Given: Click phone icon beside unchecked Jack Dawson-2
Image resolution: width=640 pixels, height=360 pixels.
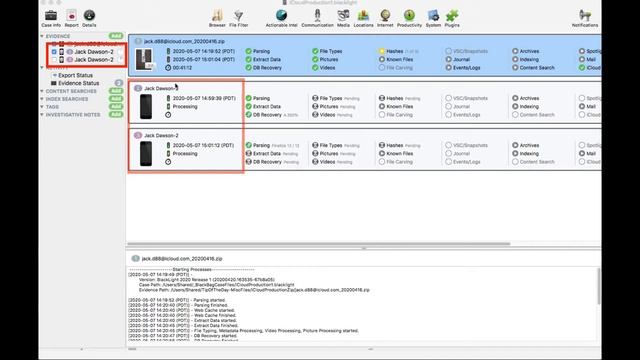Looking at the screenshot, I should 62,60.
